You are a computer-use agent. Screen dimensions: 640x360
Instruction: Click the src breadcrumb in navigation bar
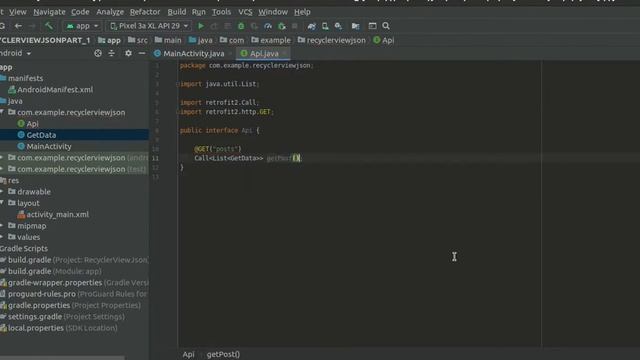(x=138, y=40)
